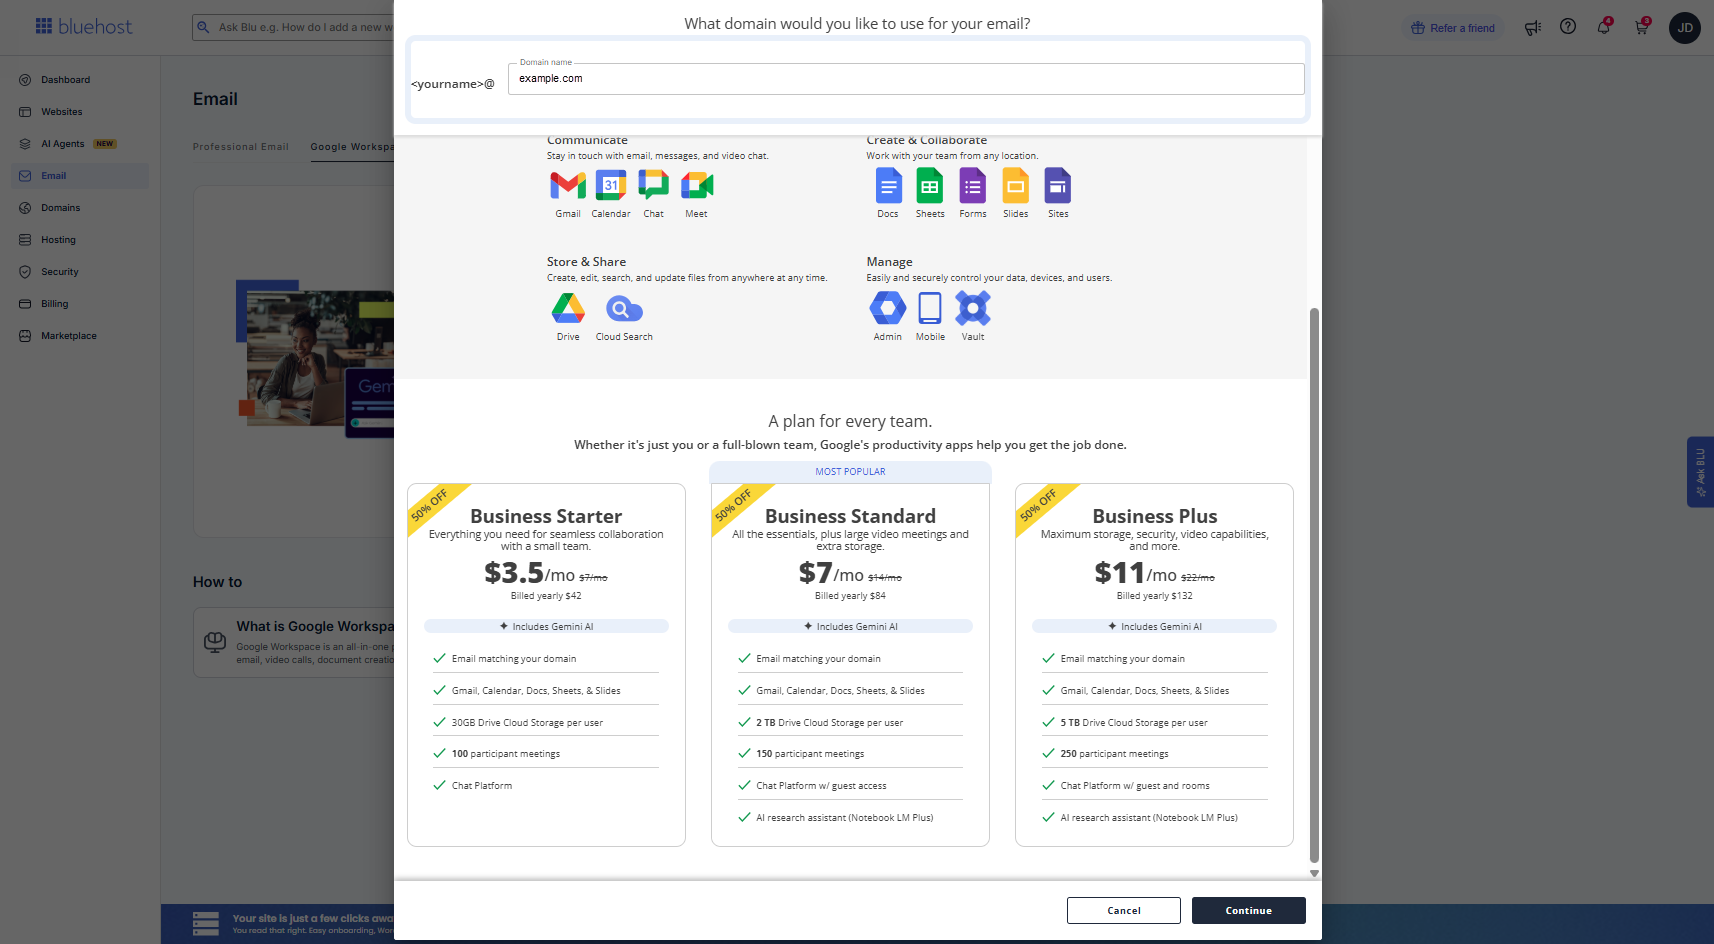
Task: Switch to Google Workspace tab
Action: tap(352, 147)
